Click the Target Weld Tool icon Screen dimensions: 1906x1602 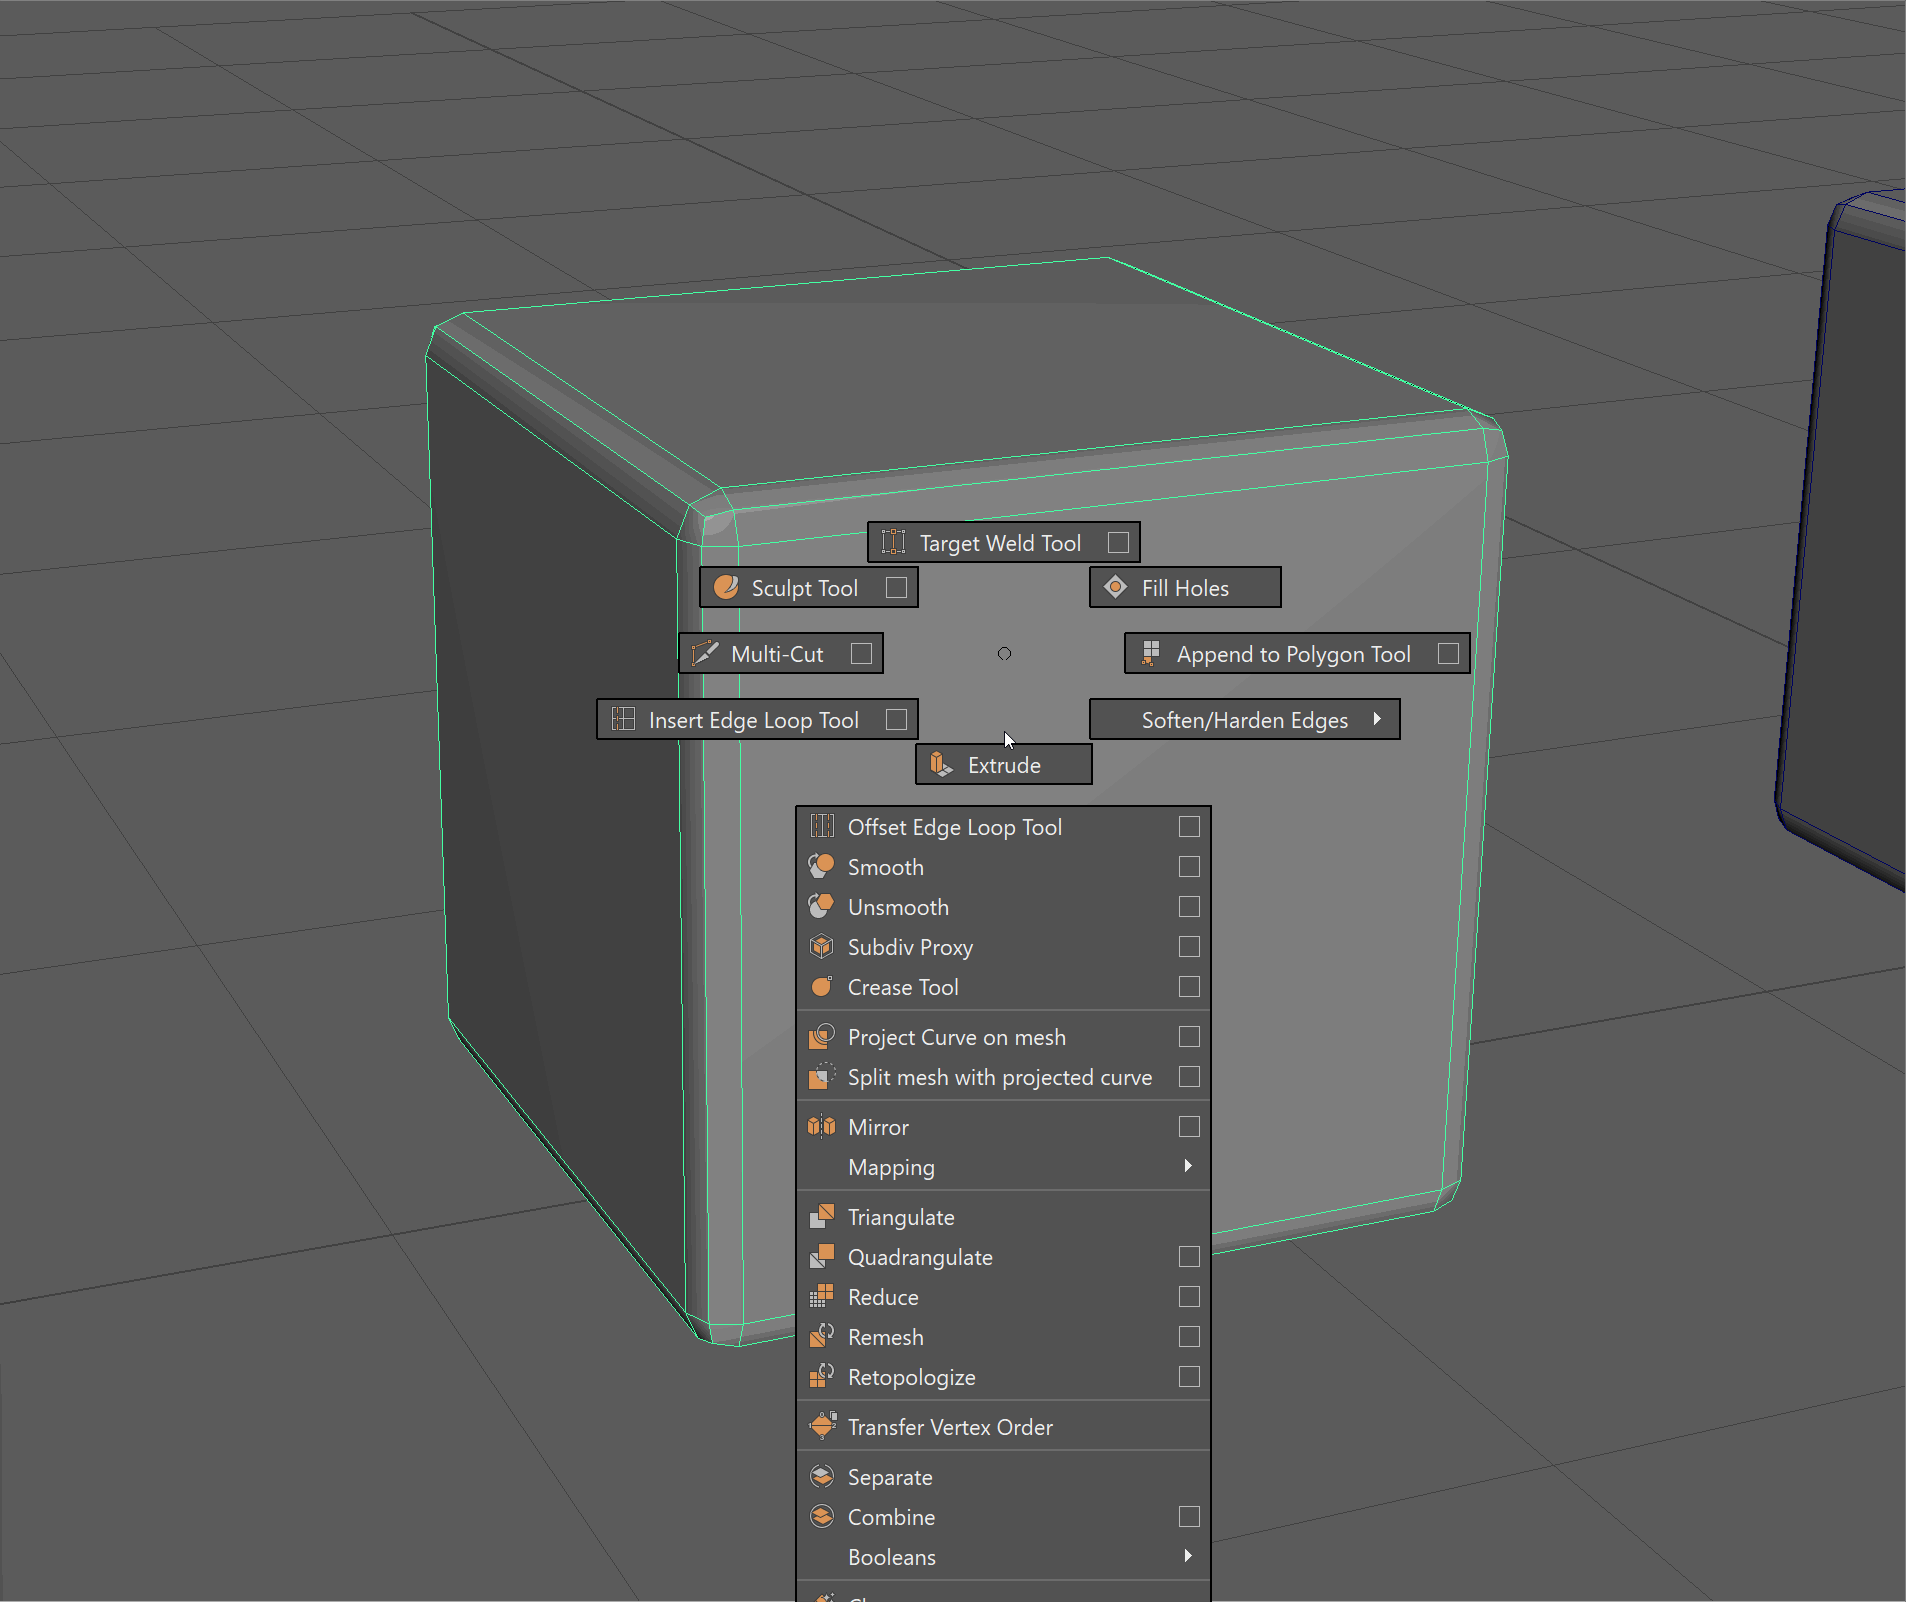[893, 542]
